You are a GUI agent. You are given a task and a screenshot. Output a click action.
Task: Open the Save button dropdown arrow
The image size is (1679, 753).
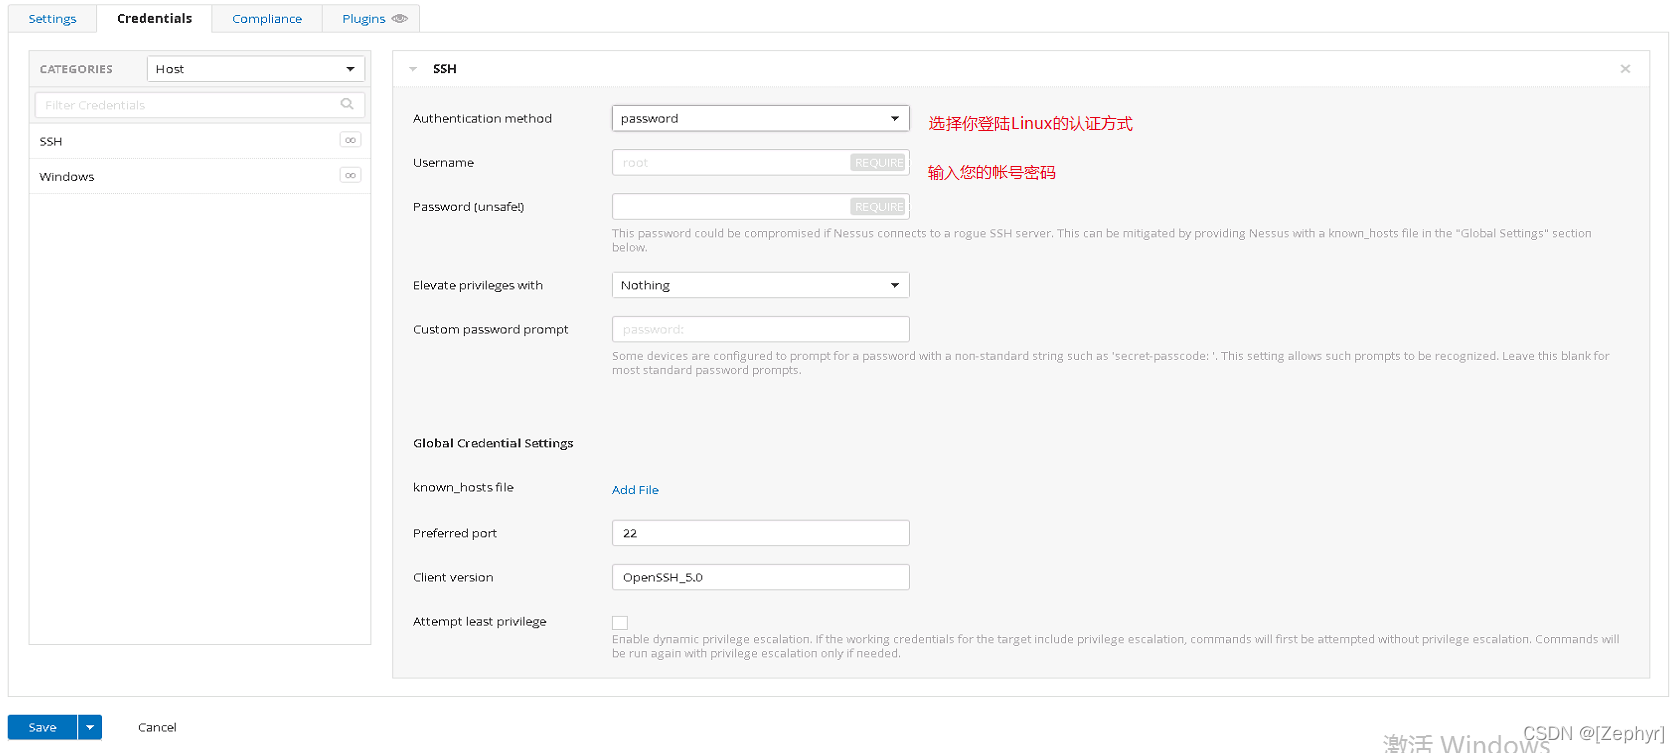click(90, 727)
